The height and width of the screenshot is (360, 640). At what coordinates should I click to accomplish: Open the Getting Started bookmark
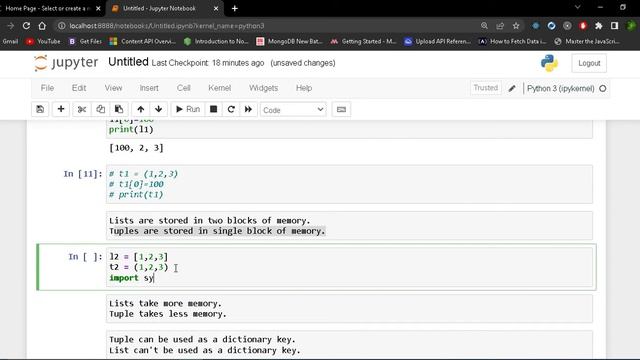(363, 41)
